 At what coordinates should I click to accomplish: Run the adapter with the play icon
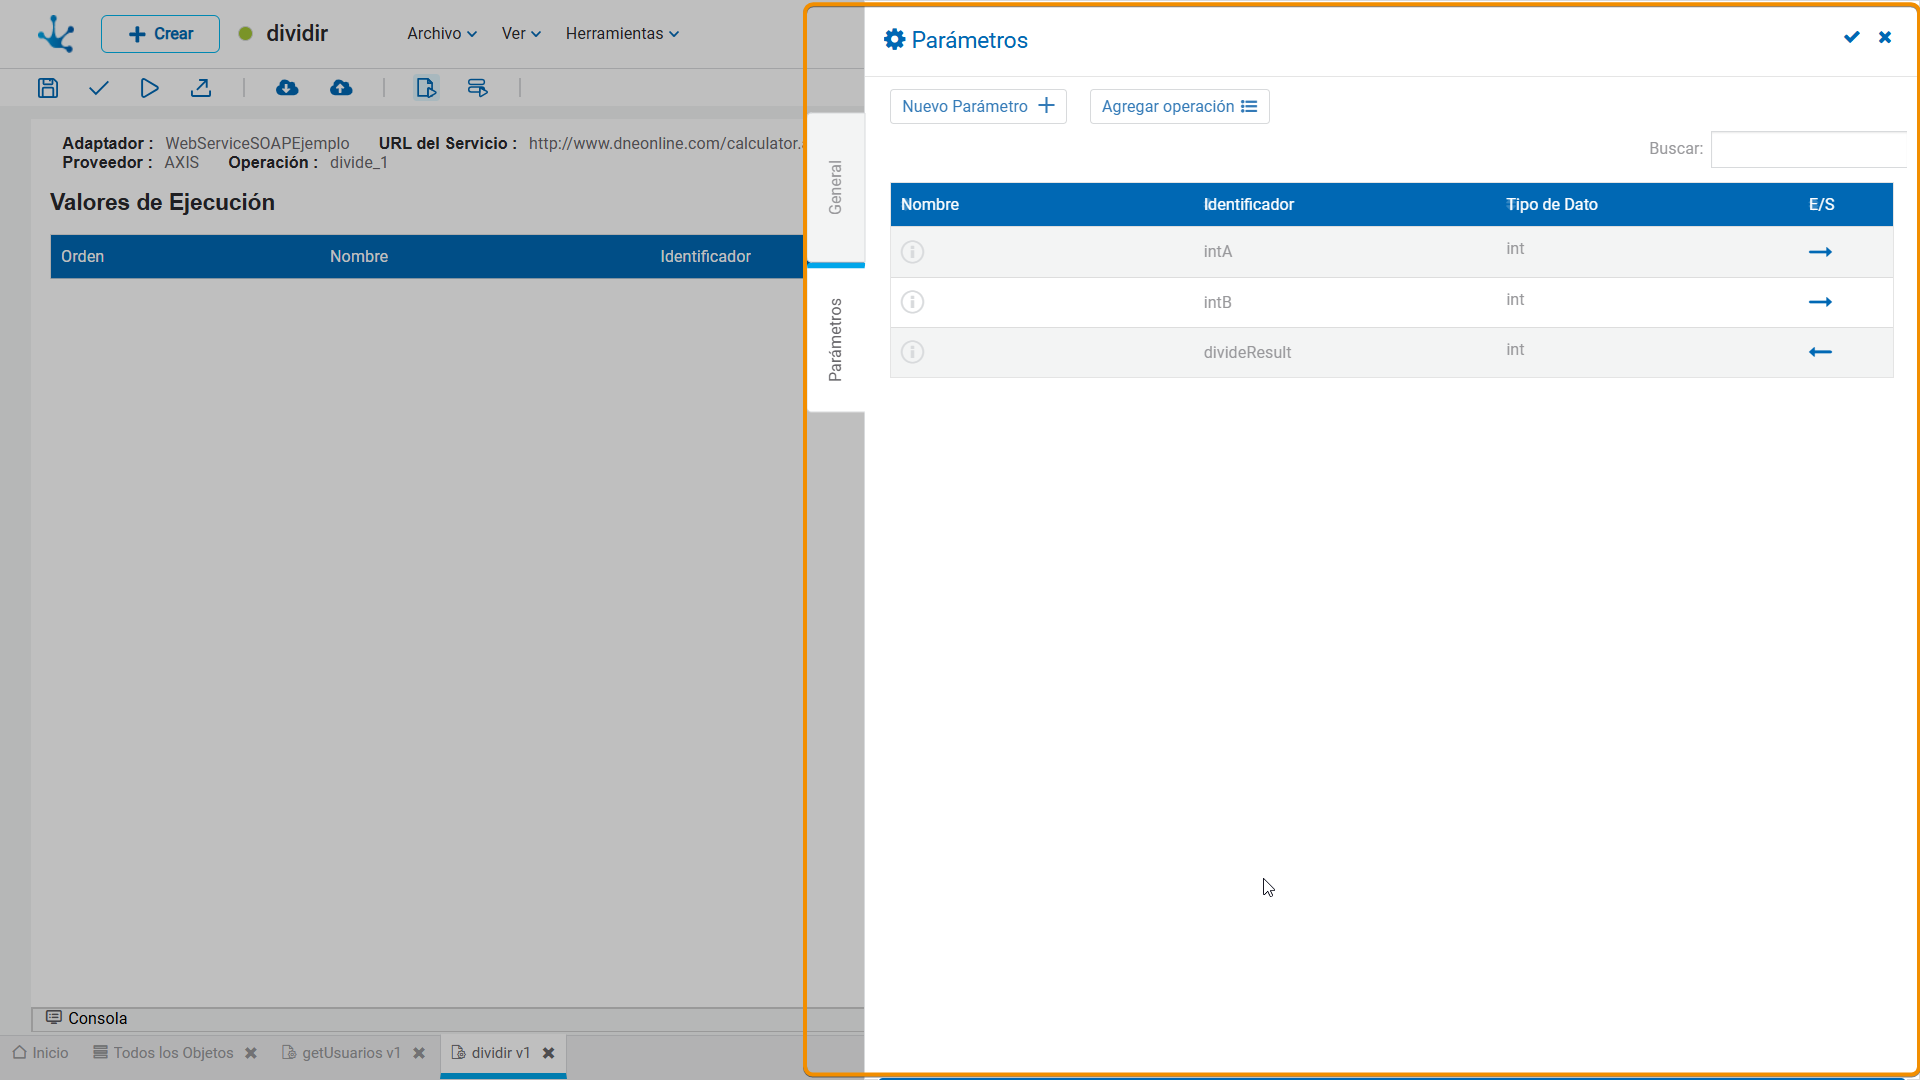click(x=149, y=88)
